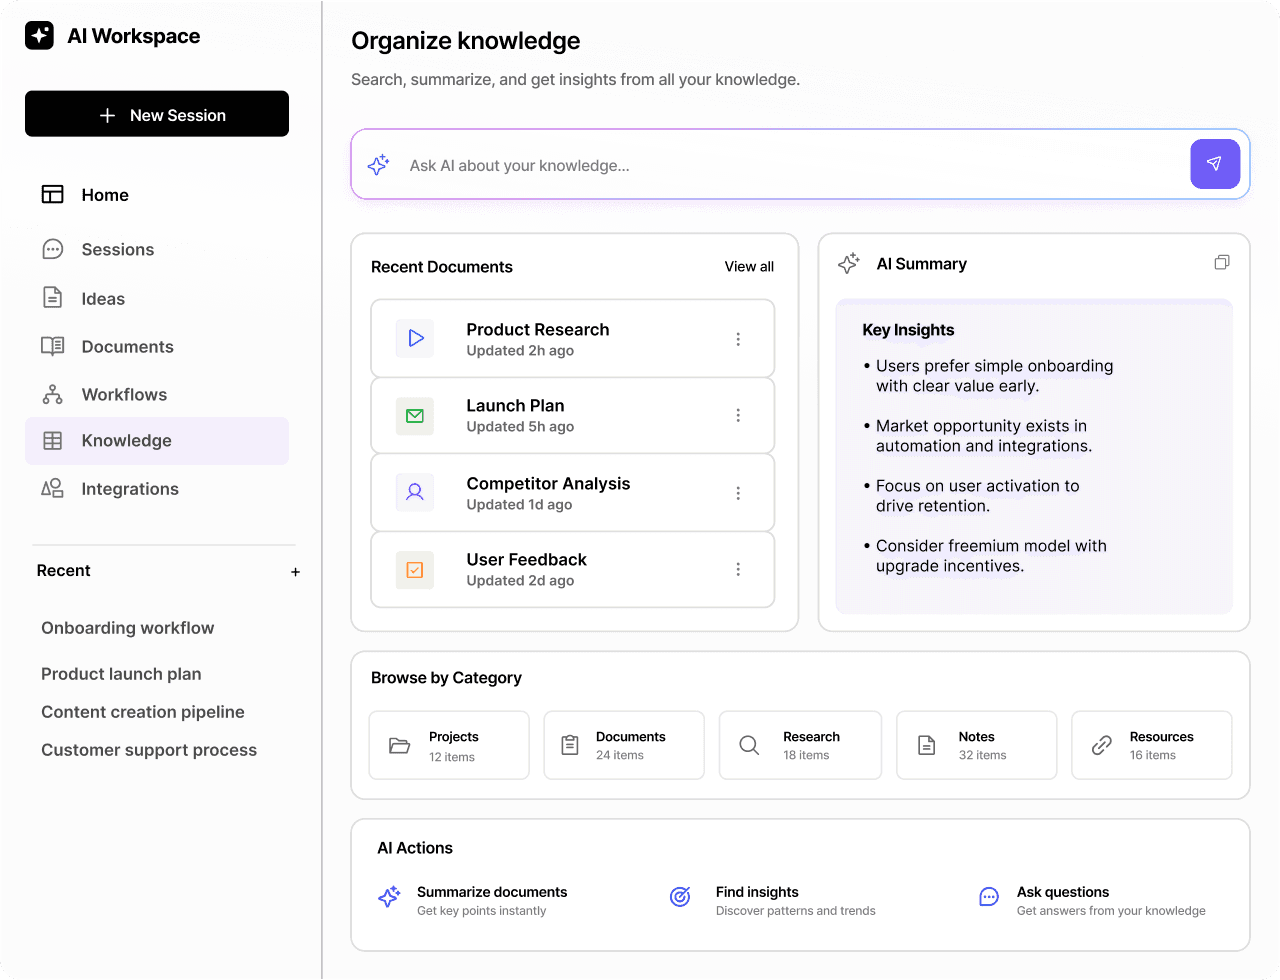Click the View all link
The width and height of the screenshot is (1280, 980).
749,267
